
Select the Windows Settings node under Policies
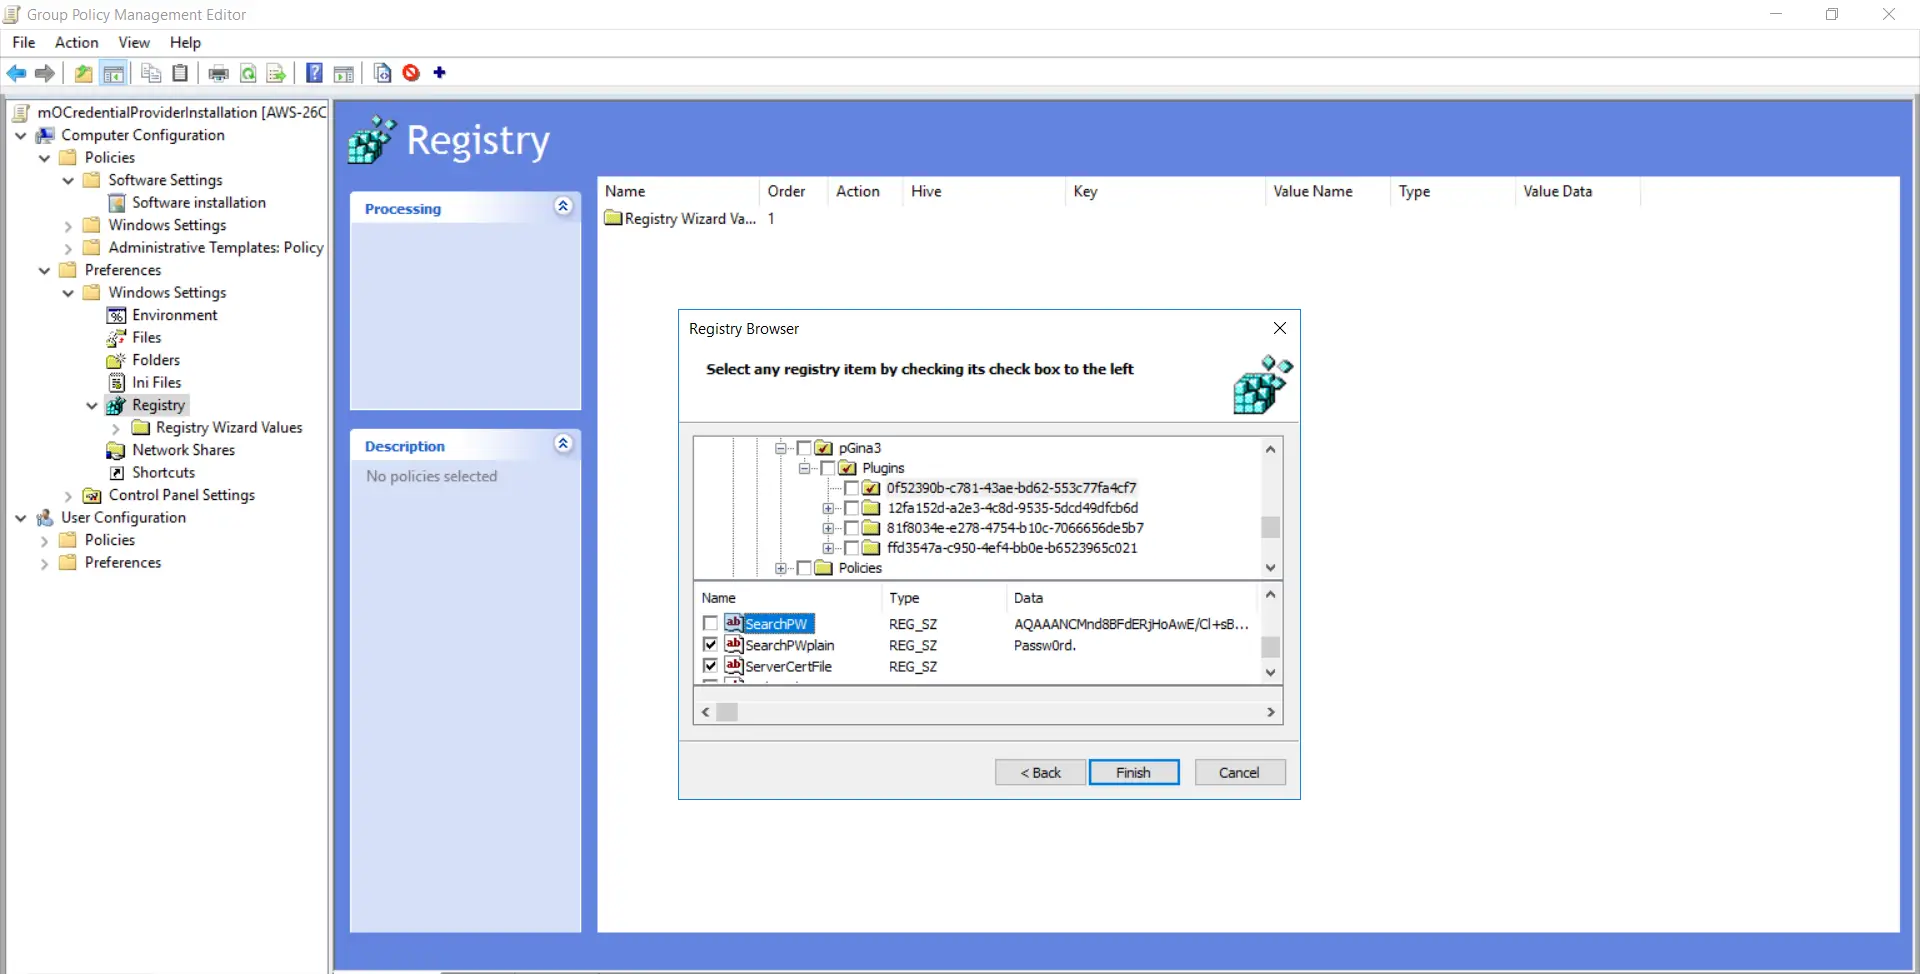point(167,225)
